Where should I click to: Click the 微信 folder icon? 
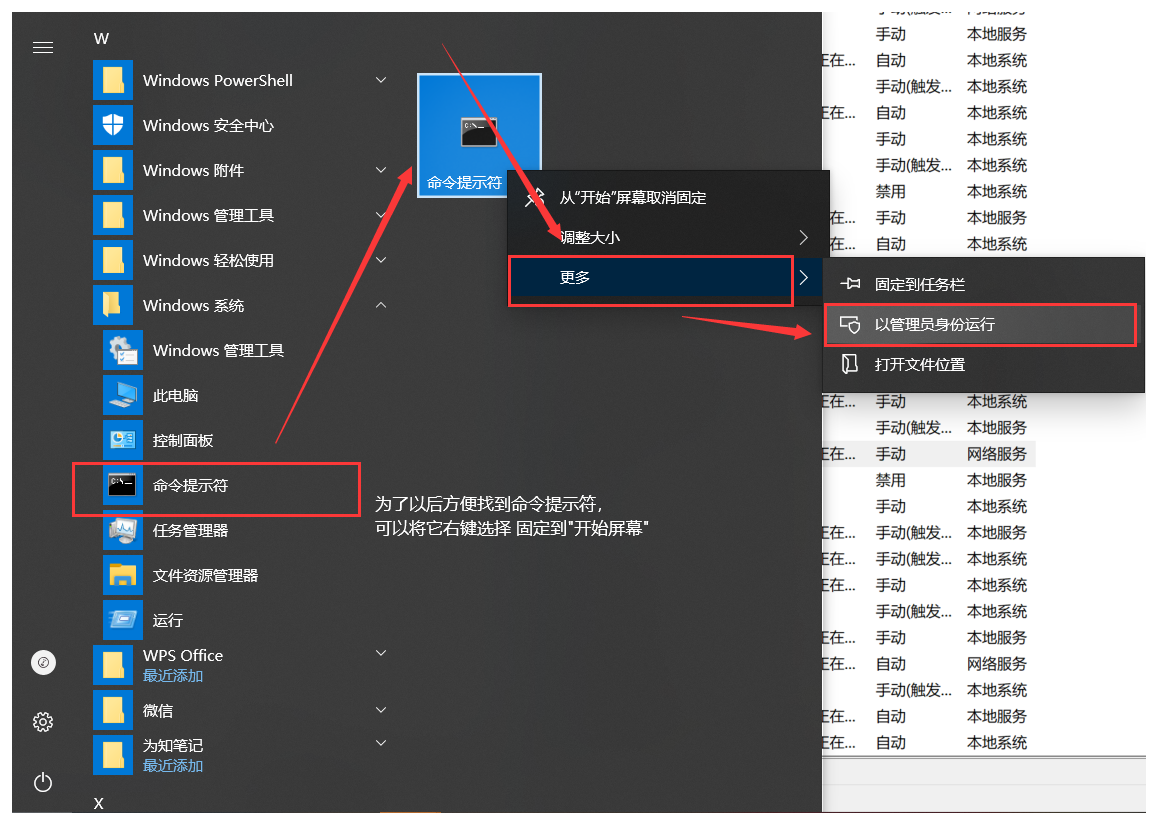tap(113, 710)
